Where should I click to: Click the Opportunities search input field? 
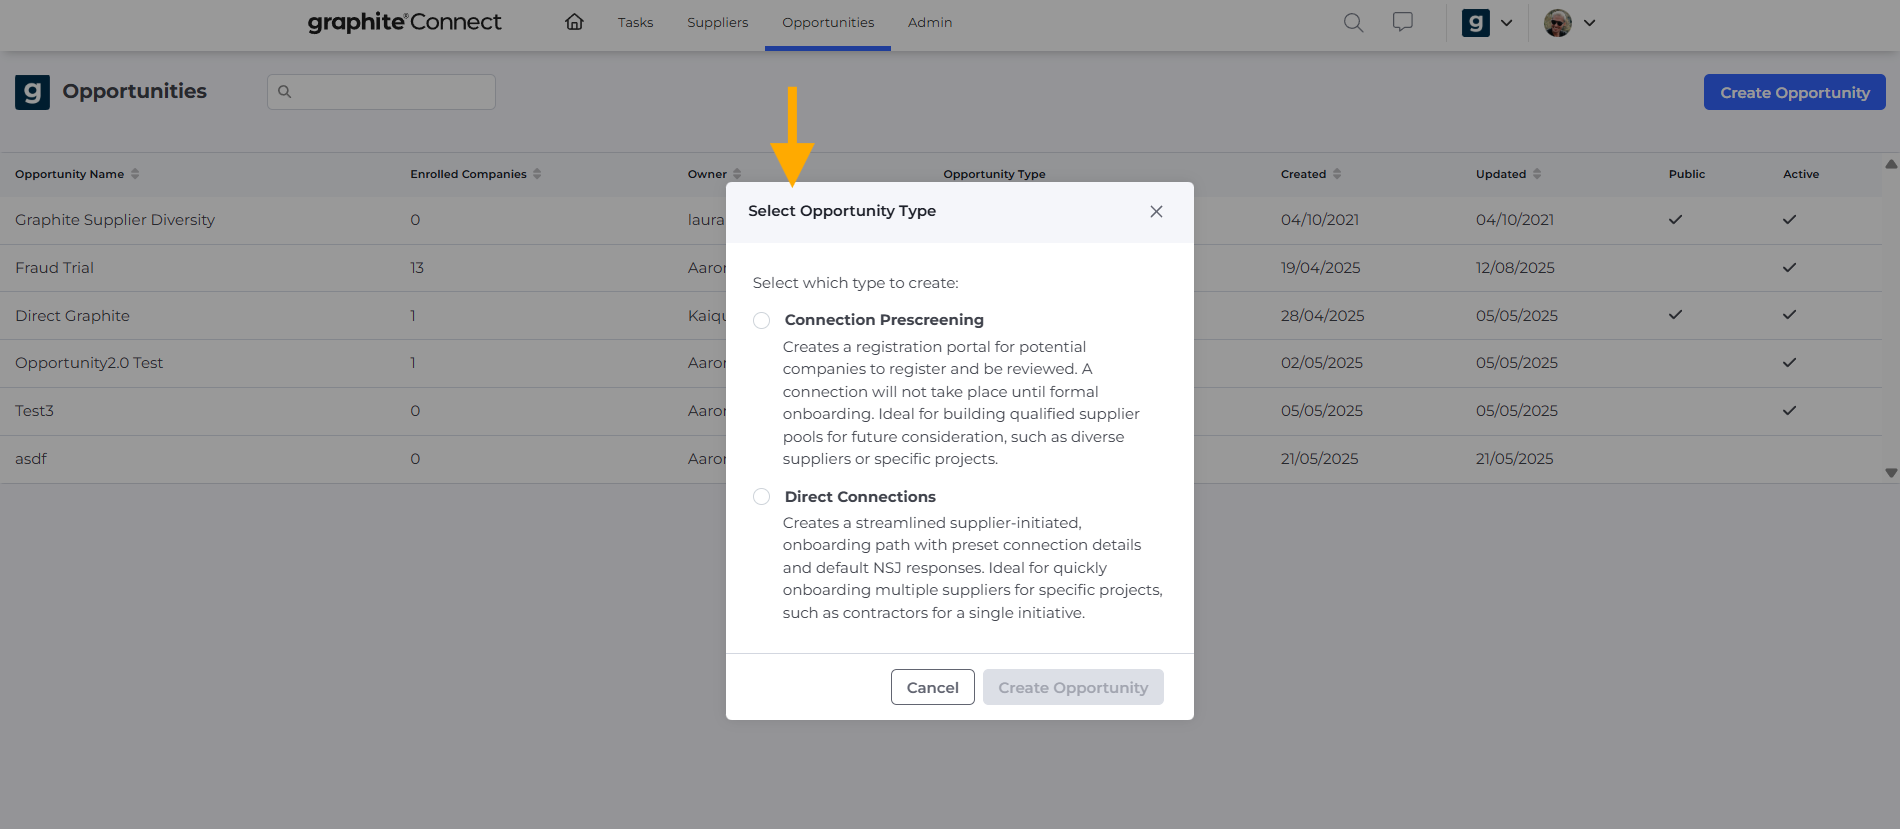pos(392,92)
